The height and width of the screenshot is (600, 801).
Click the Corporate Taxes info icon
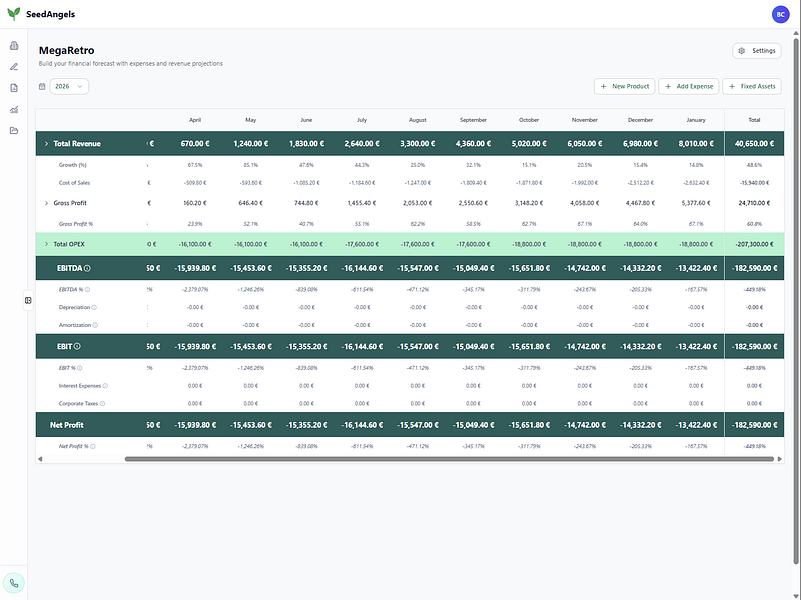(x=102, y=403)
